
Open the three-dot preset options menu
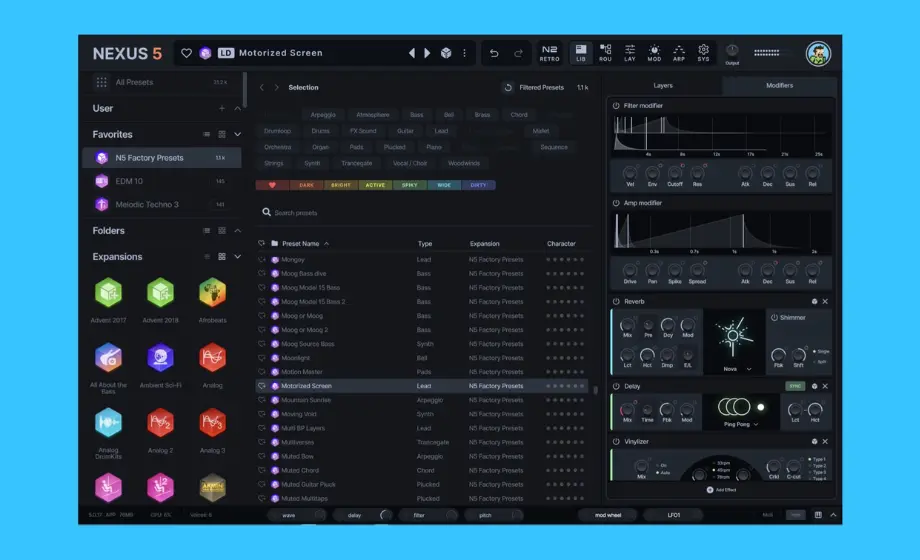point(464,53)
